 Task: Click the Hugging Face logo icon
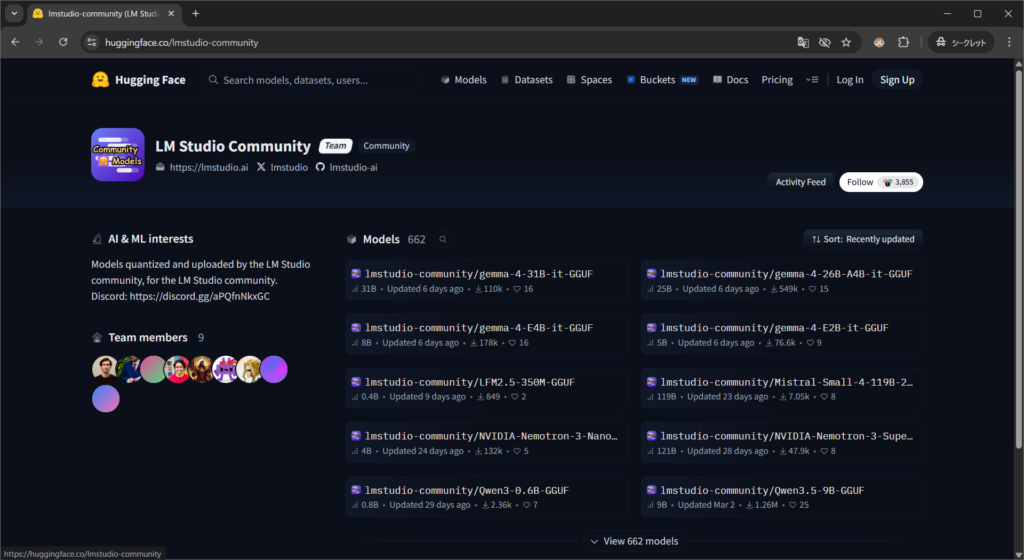pos(100,80)
